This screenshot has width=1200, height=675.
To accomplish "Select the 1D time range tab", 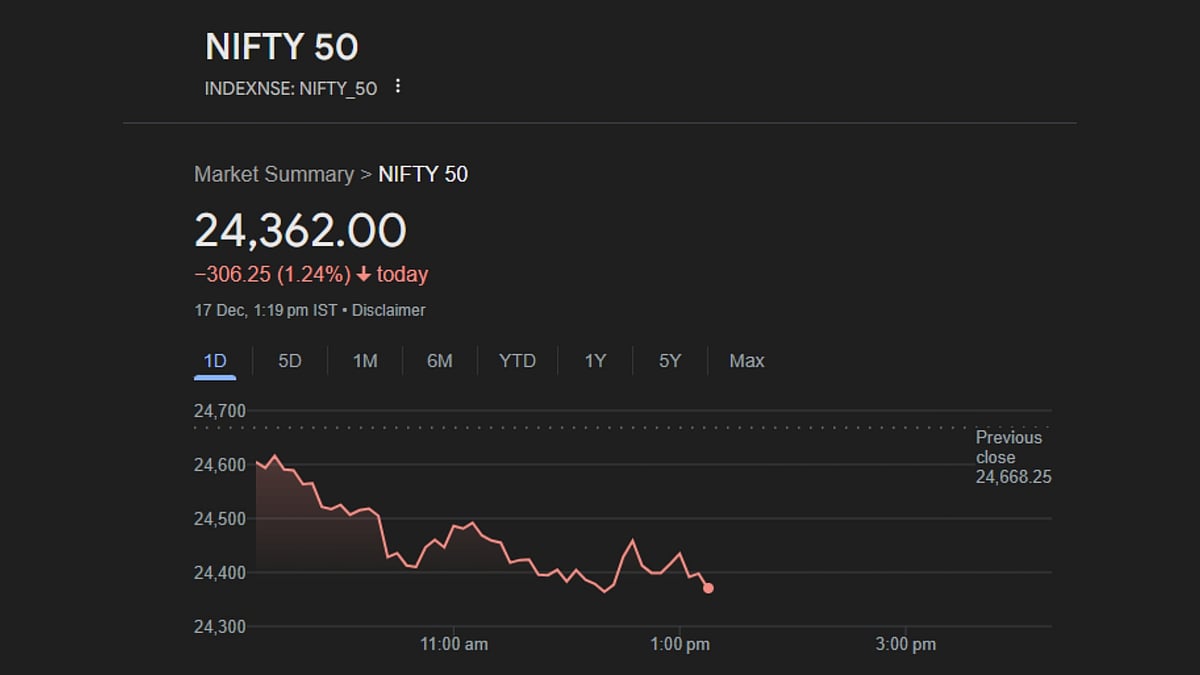I will point(215,361).
